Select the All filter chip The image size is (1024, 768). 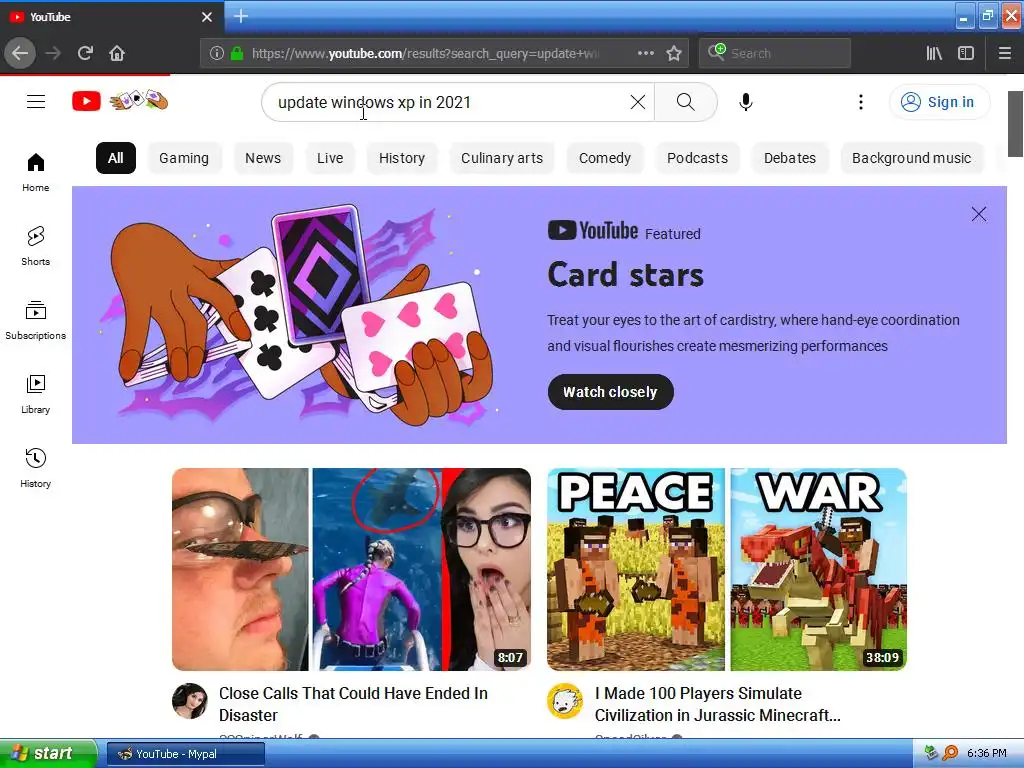coord(116,158)
